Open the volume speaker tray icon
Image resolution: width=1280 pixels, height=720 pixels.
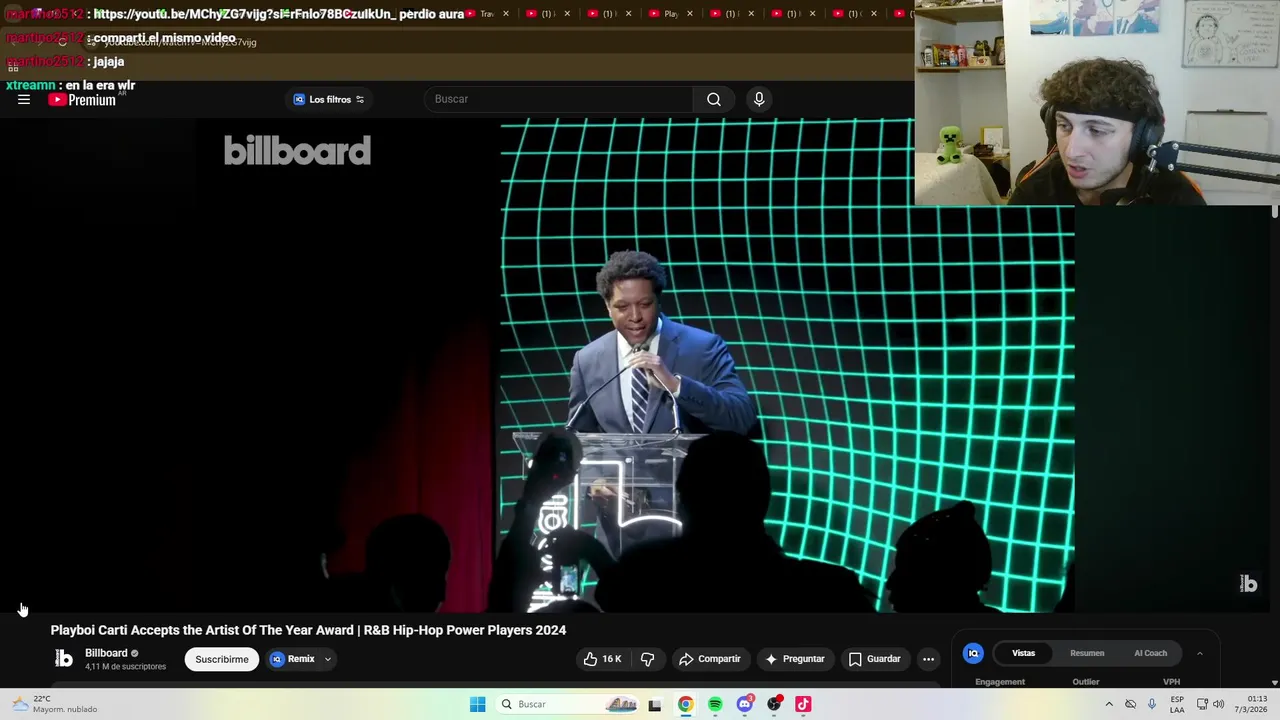pos(1219,704)
